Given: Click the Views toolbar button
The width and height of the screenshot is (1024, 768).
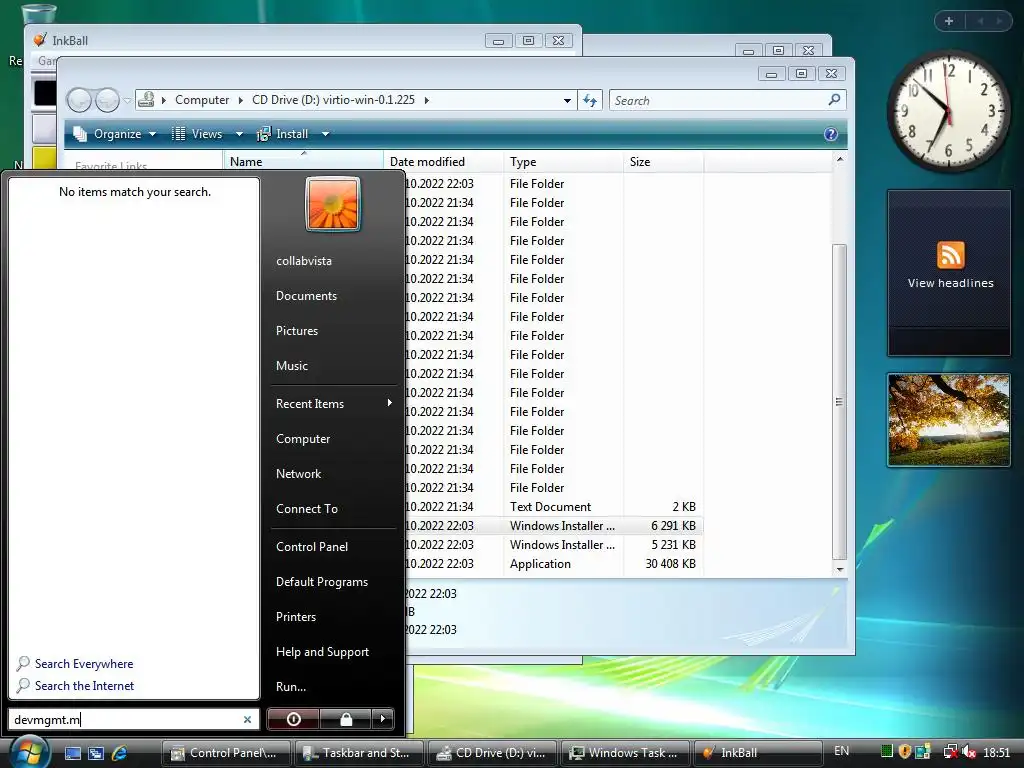Looking at the screenshot, I should click(197, 134).
